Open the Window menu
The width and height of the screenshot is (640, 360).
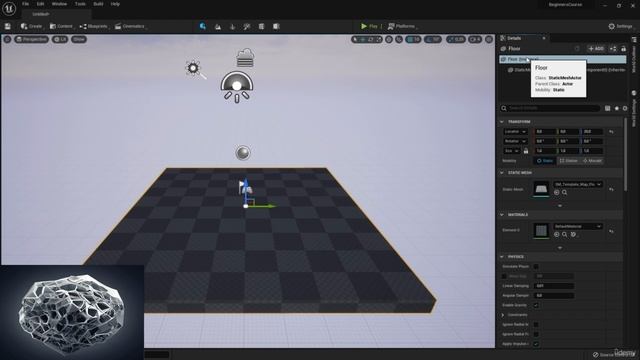pos(60,4)
